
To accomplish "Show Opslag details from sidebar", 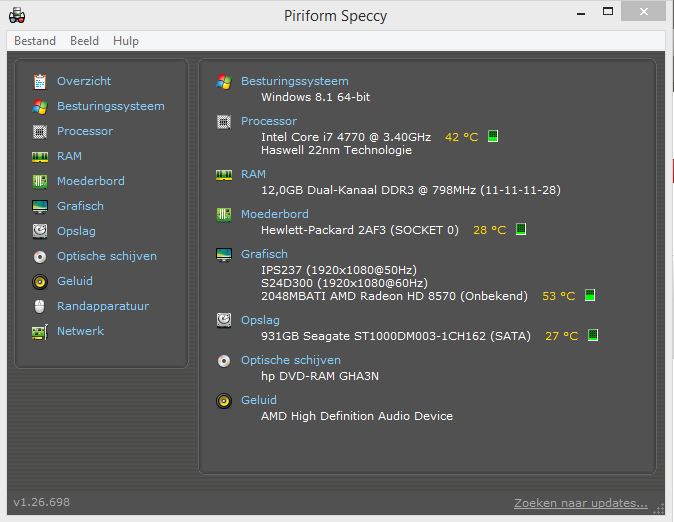I will click(76, 231).
